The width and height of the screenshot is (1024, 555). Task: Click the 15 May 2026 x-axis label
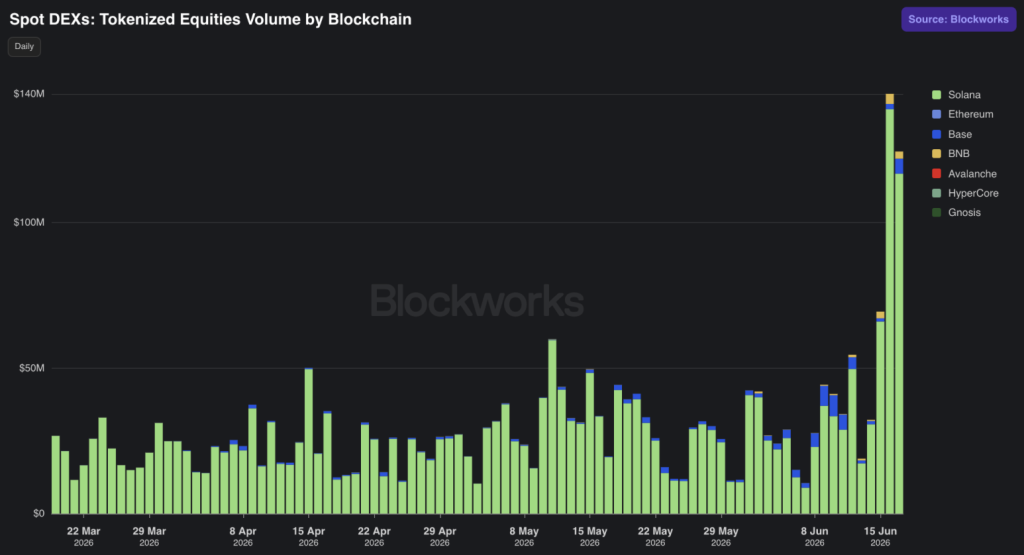point(590,536)
